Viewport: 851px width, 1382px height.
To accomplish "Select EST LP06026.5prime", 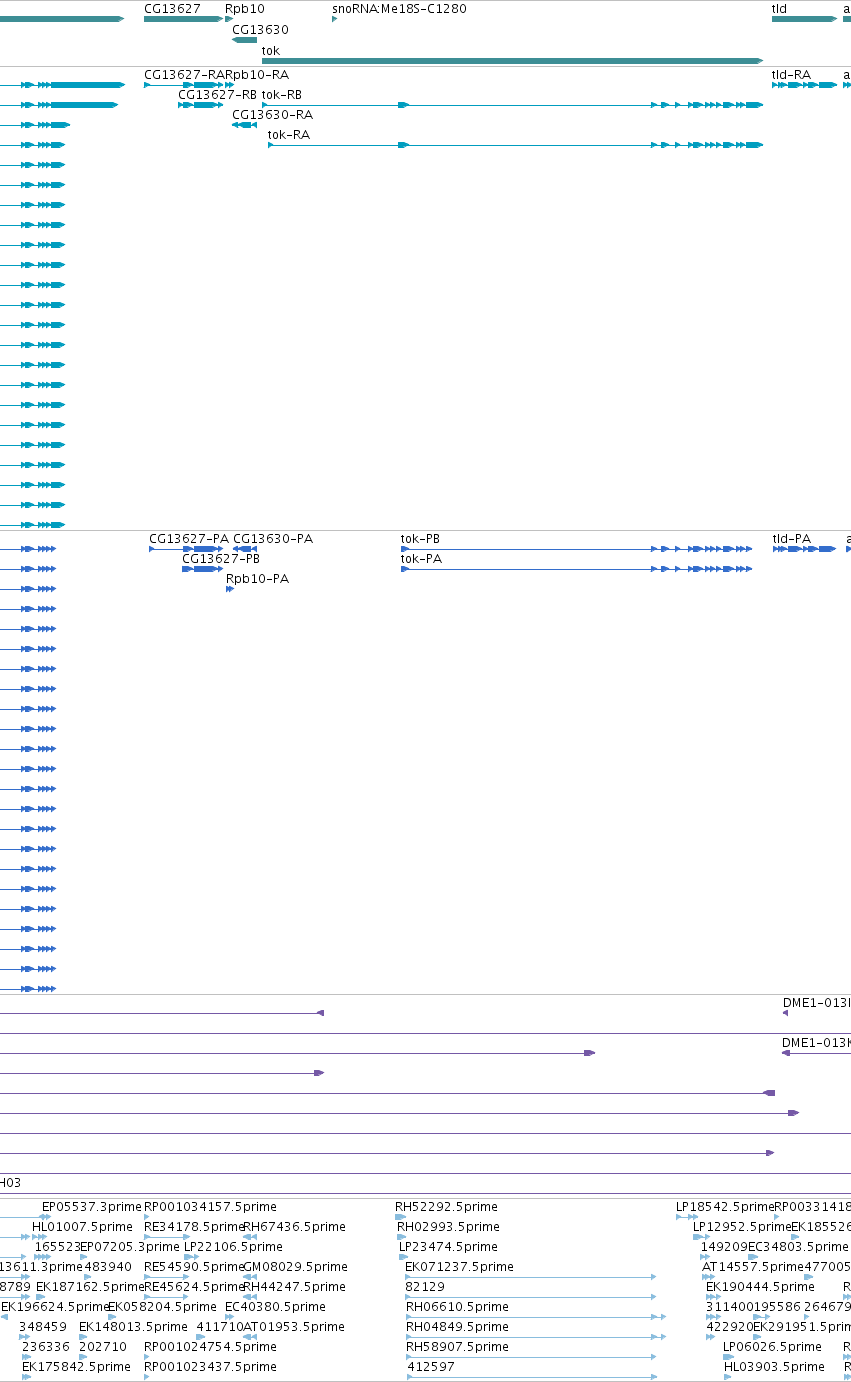I will pyautogui.click(x=772, y=1347).
